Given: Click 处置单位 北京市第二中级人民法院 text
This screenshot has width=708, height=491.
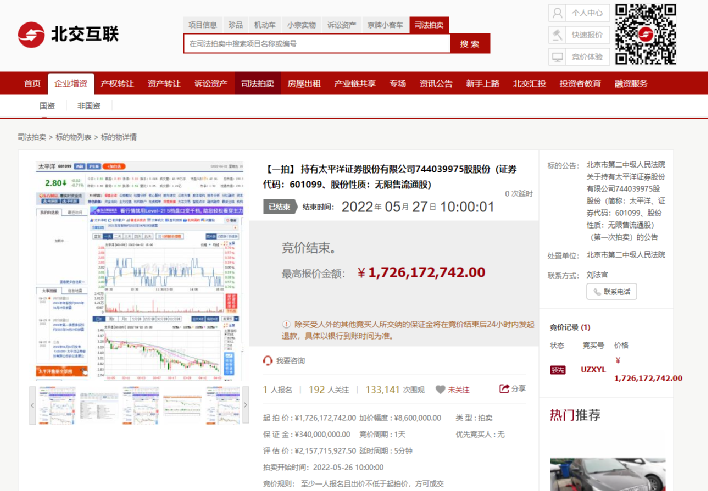Looking at the screenshot, I should 625,255.
